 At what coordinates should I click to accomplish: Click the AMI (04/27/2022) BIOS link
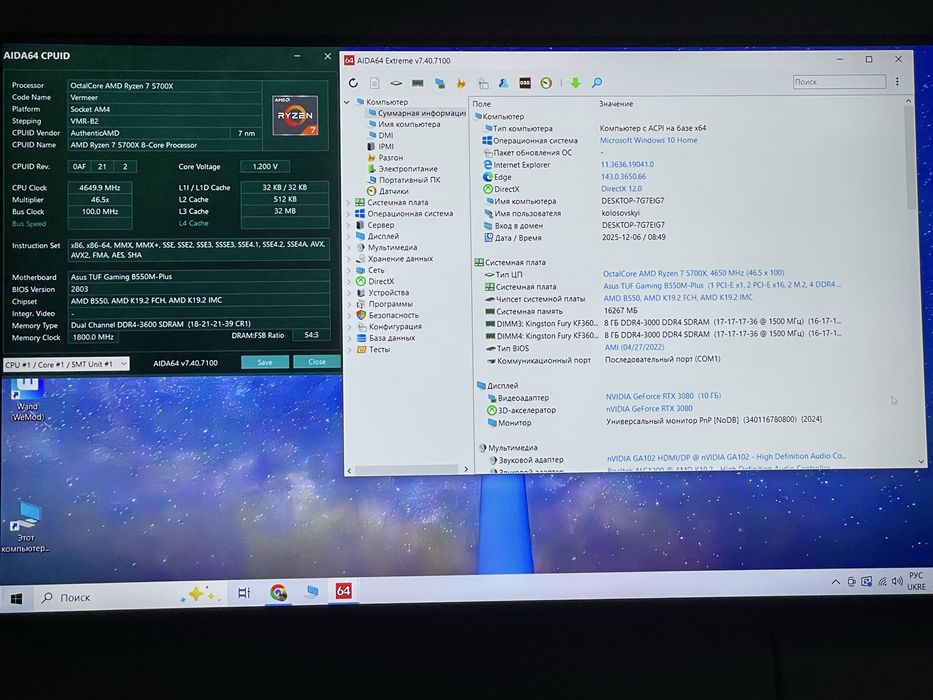pos(634,347)
